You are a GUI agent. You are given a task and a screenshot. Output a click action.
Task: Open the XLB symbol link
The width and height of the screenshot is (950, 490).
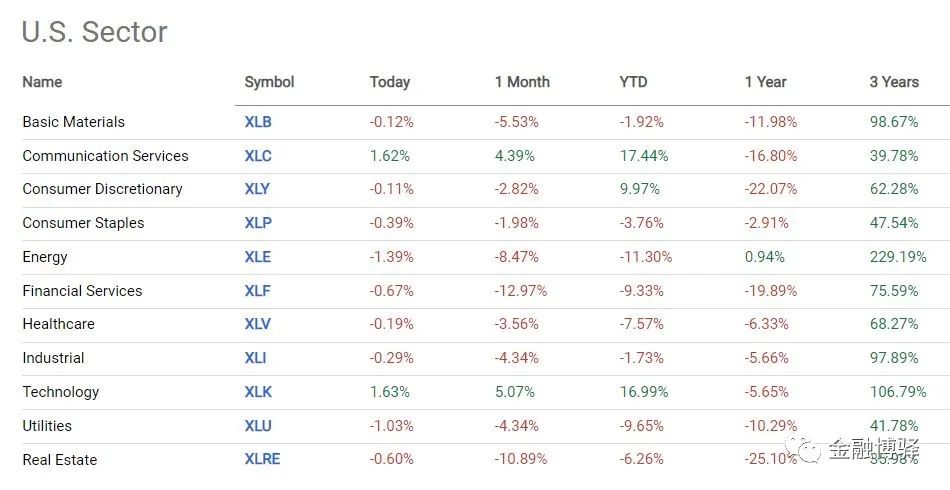[258, 122]
